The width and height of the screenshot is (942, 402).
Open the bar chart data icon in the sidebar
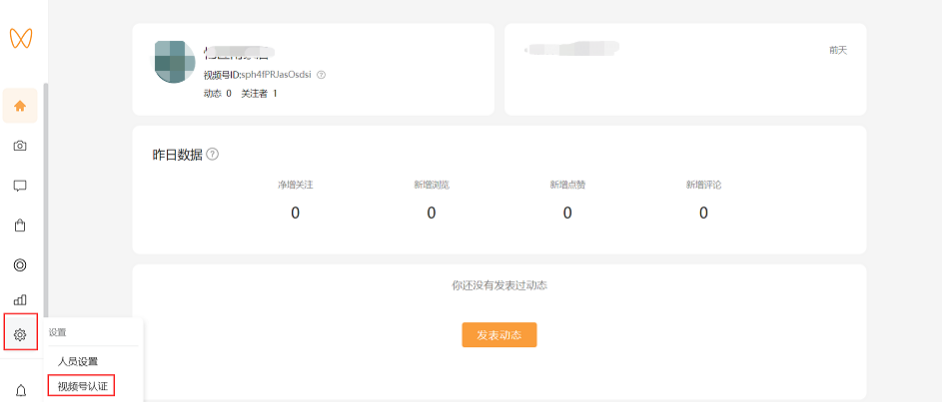(x=20, y=299)
